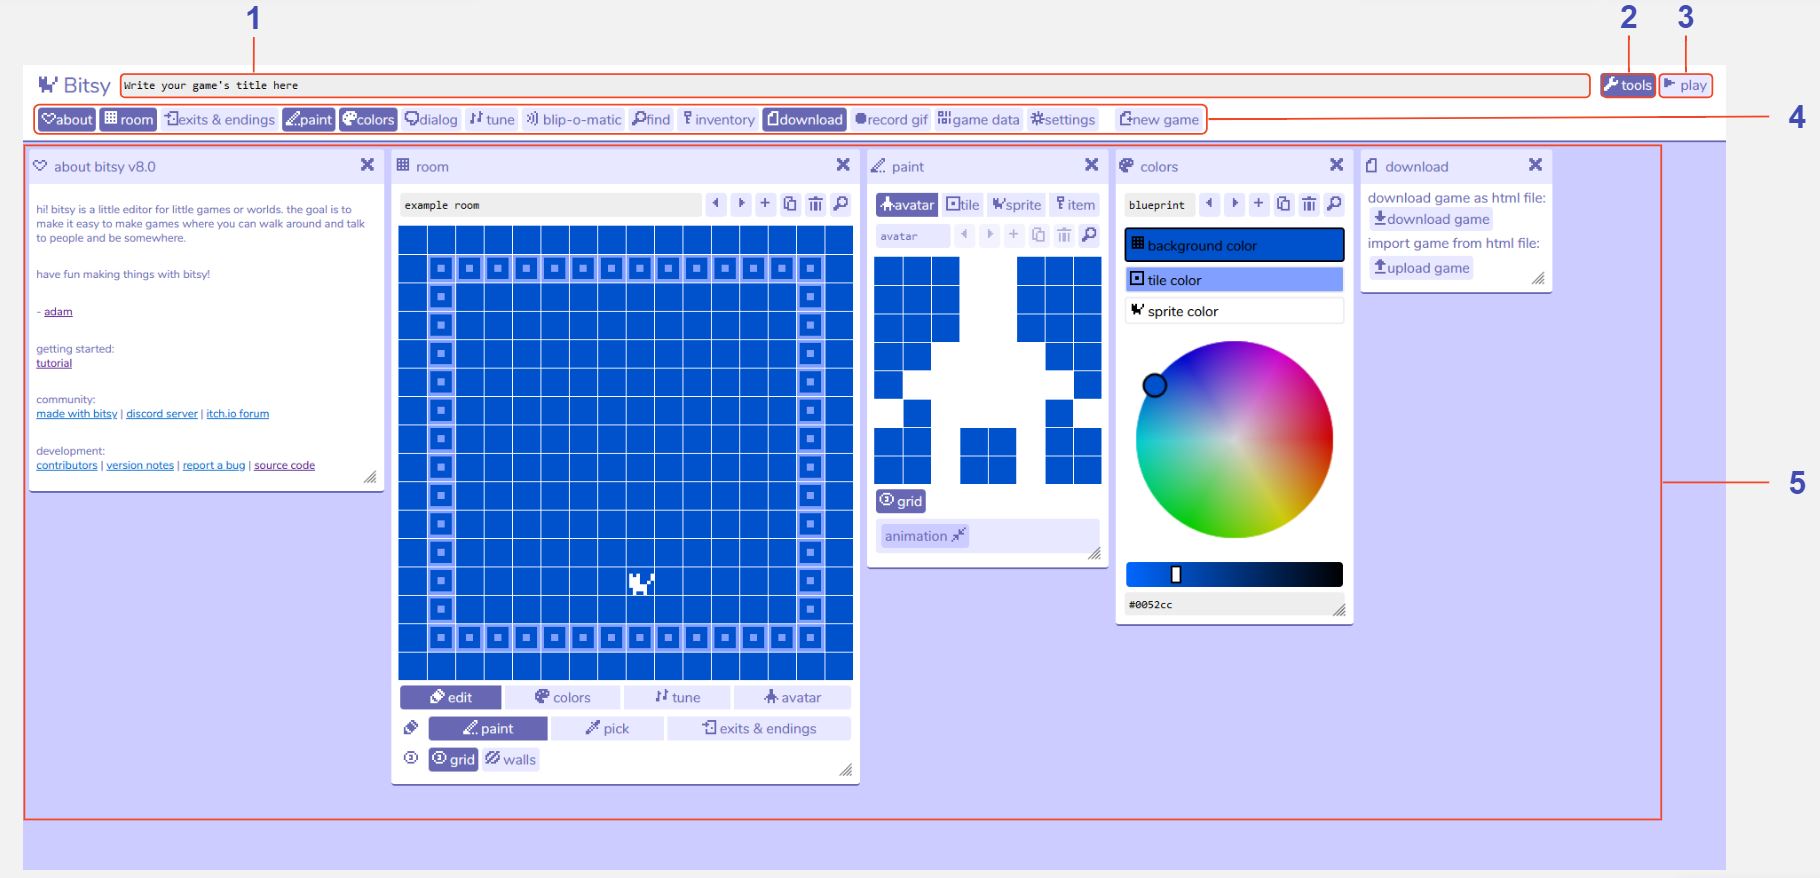Toggle grid in paint panel
This screenshot has height=878, width=1820.
pyautogui.click(x=901, y=501)
